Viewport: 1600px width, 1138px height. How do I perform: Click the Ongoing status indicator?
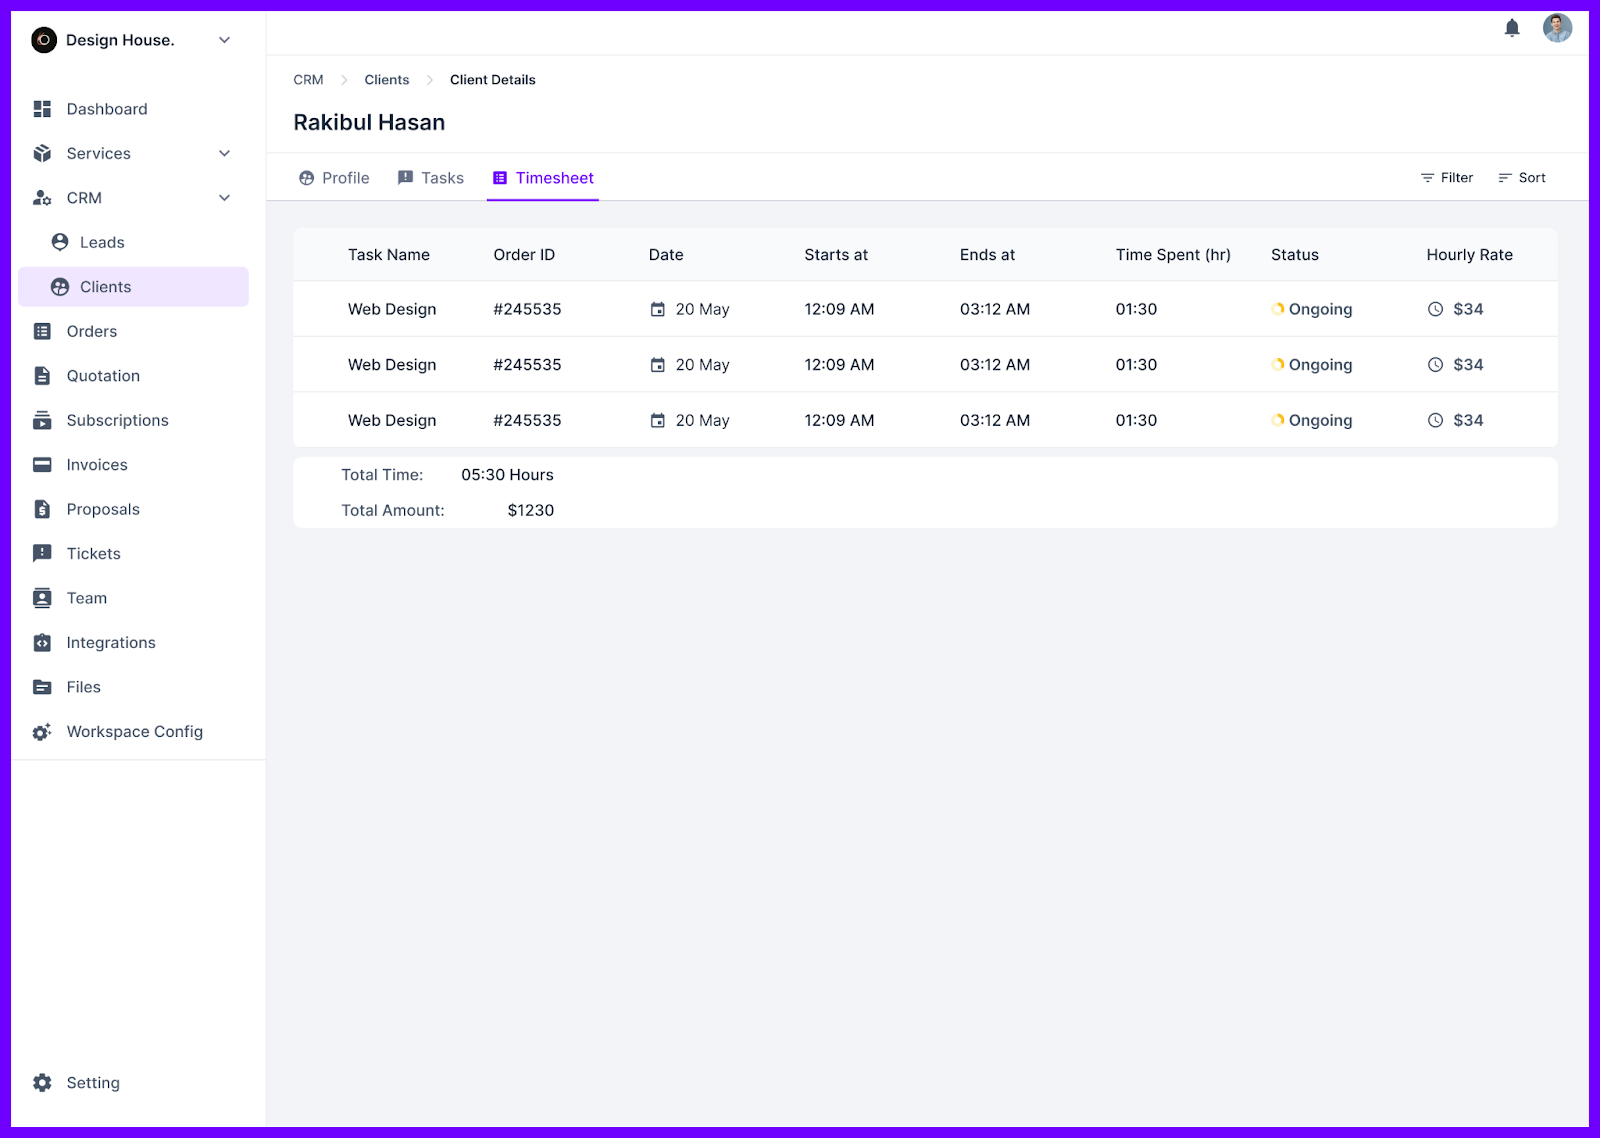[x=1278, y=309]
